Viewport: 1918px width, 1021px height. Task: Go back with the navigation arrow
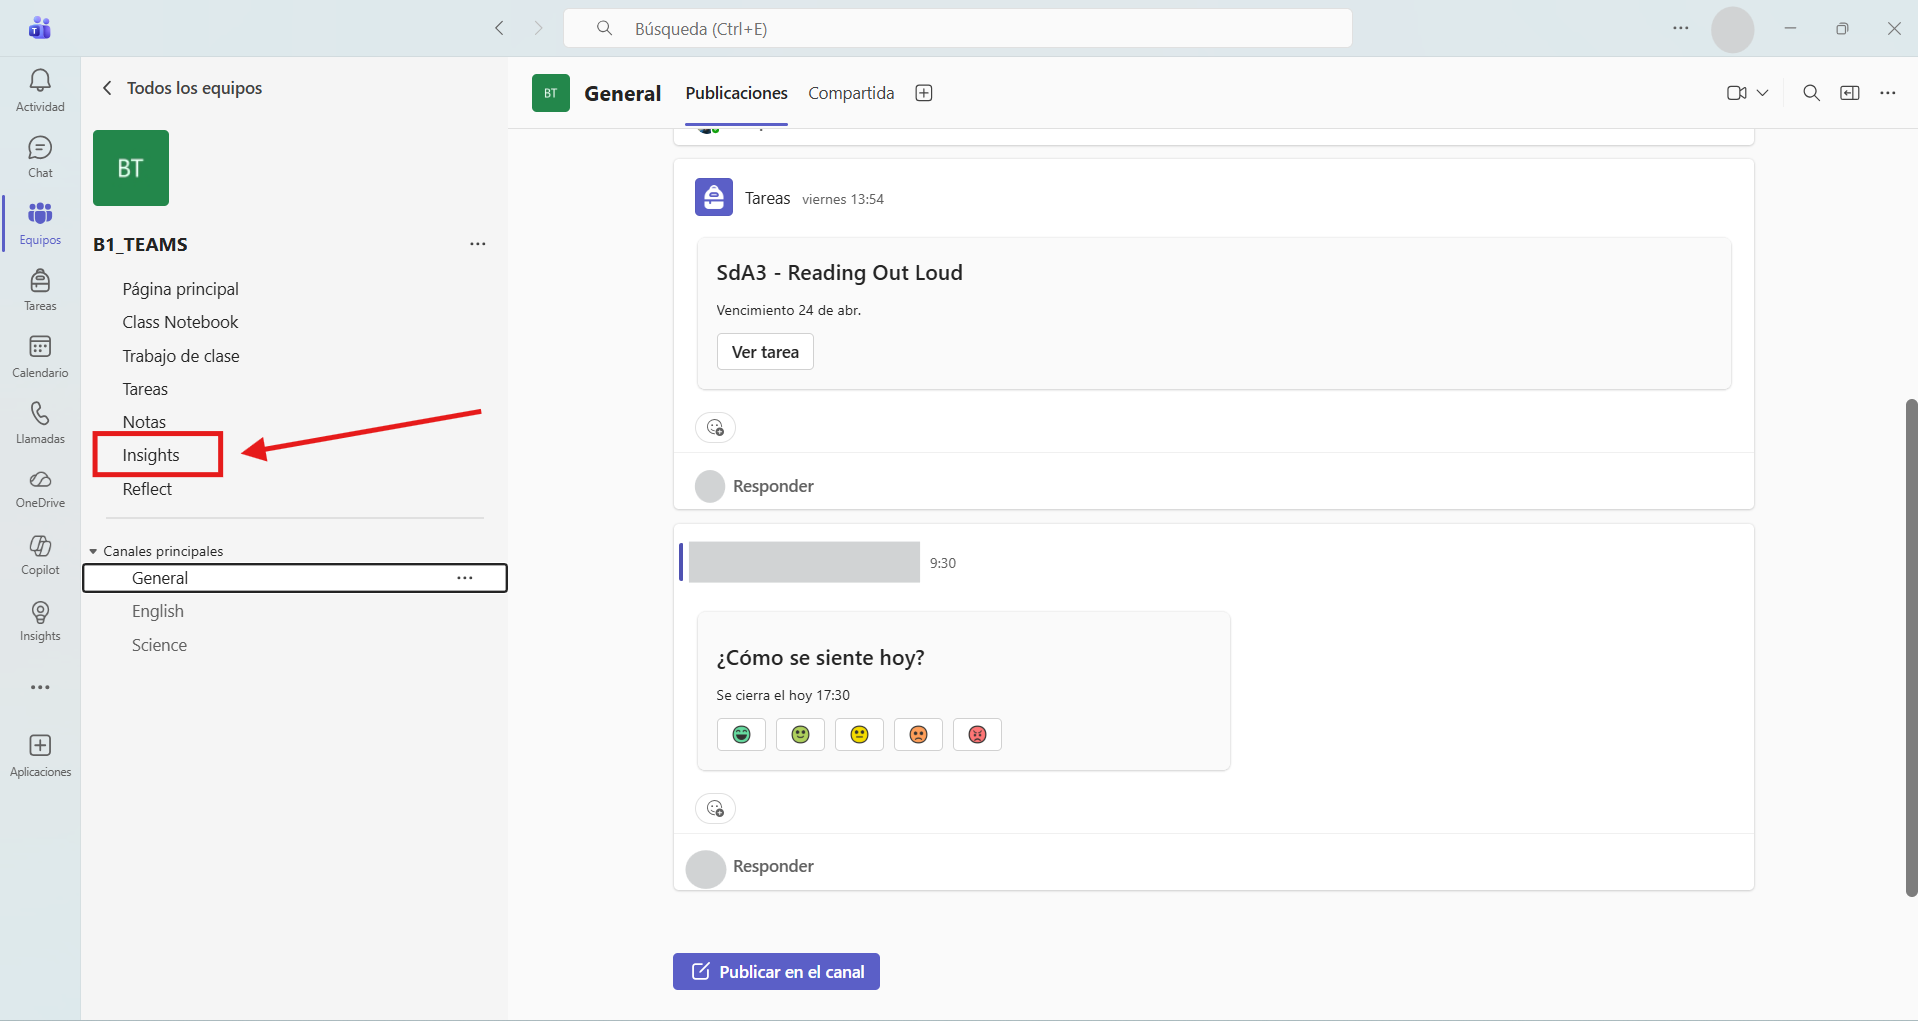499,28
